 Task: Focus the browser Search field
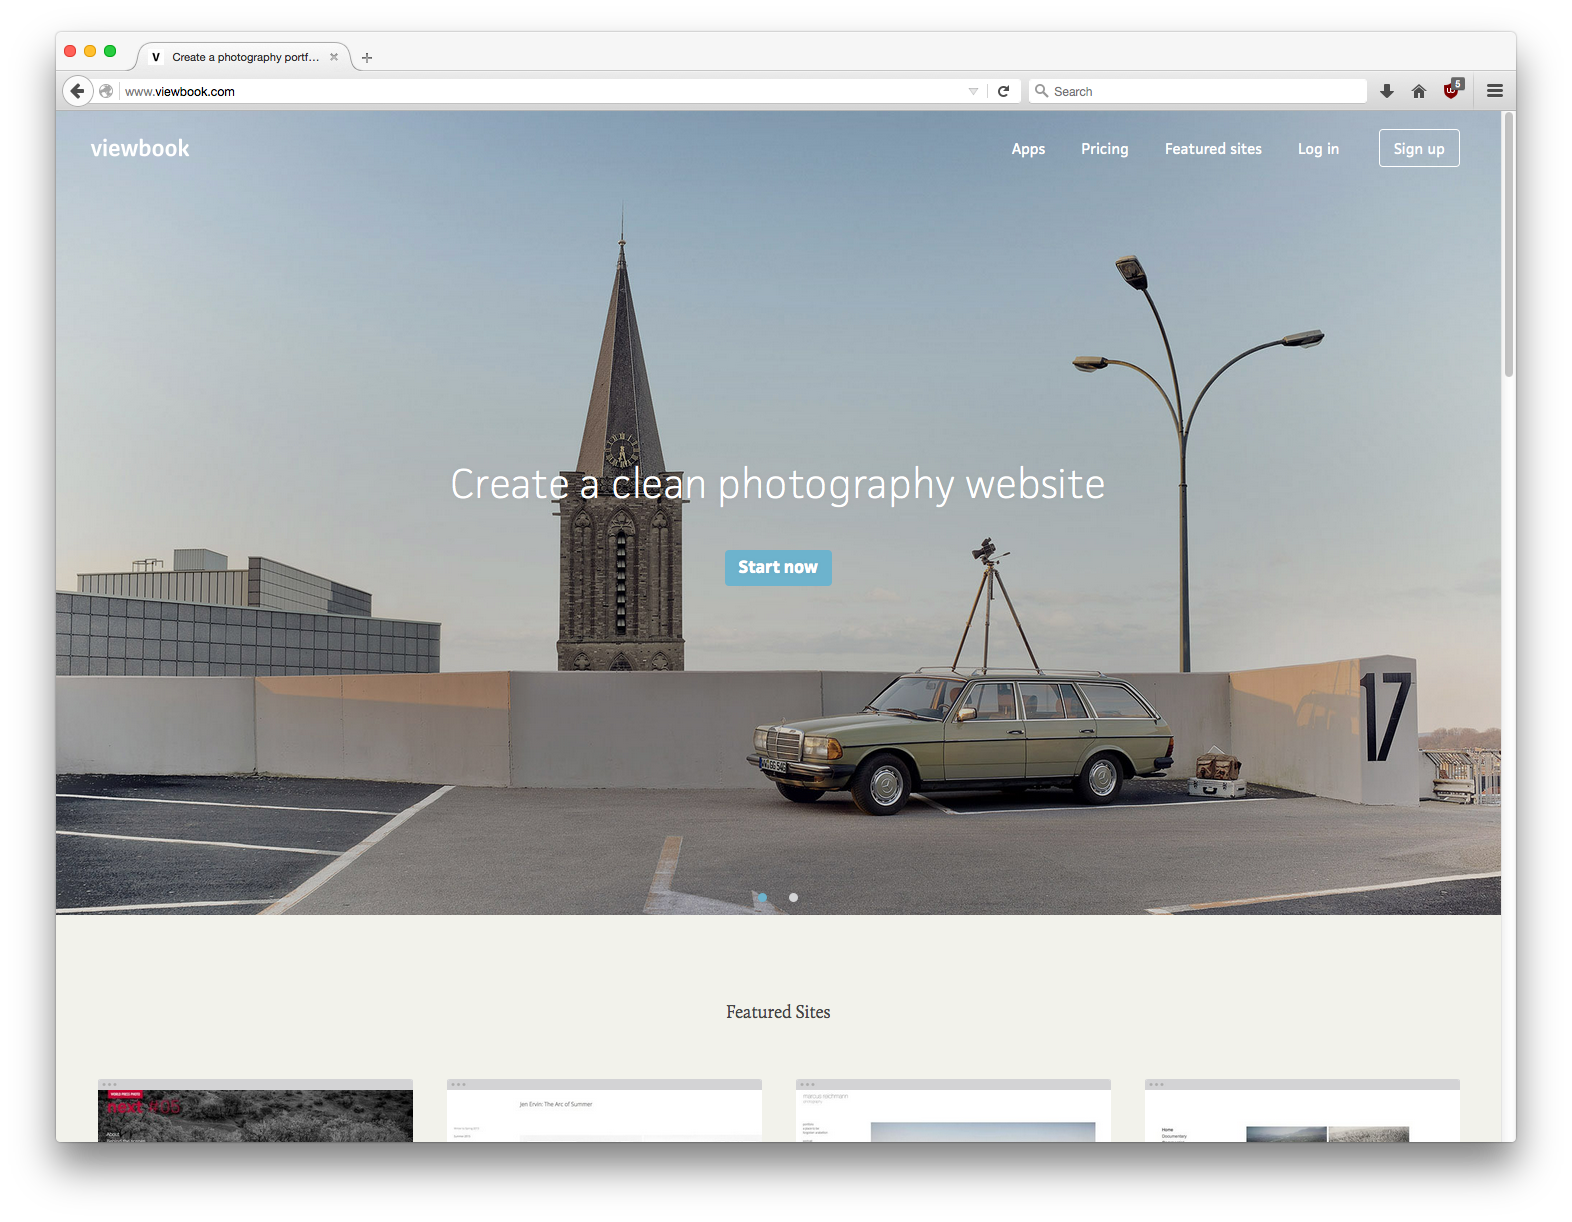tap(1200, 91)
